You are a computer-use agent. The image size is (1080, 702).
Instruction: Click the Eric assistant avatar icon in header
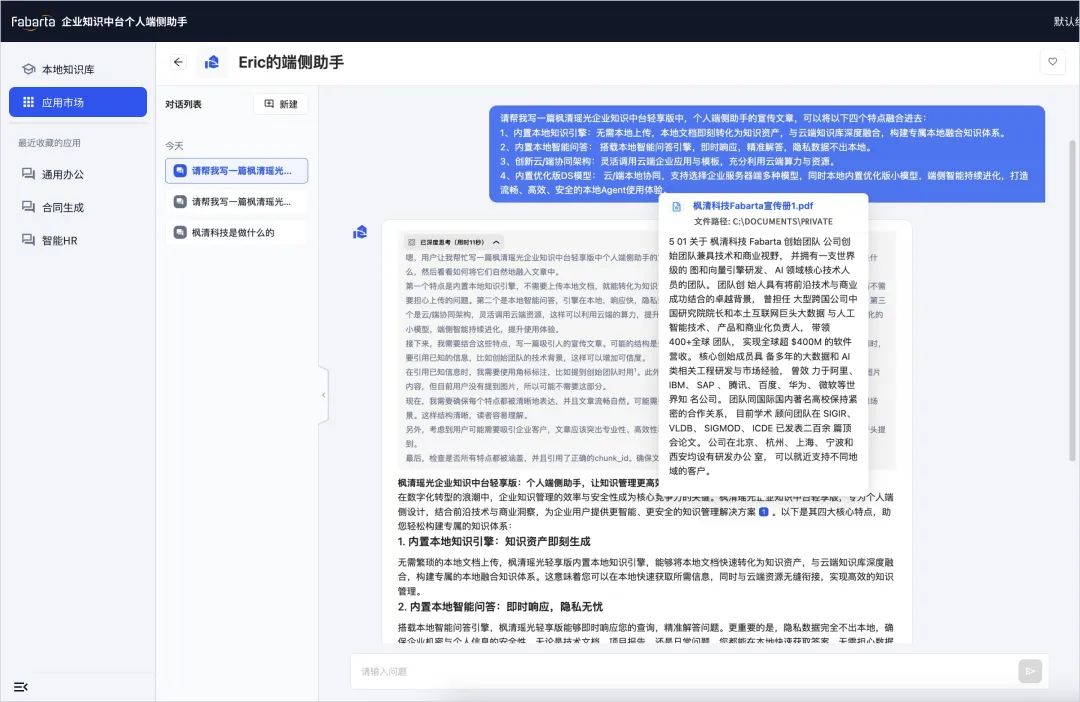(211, 62)
